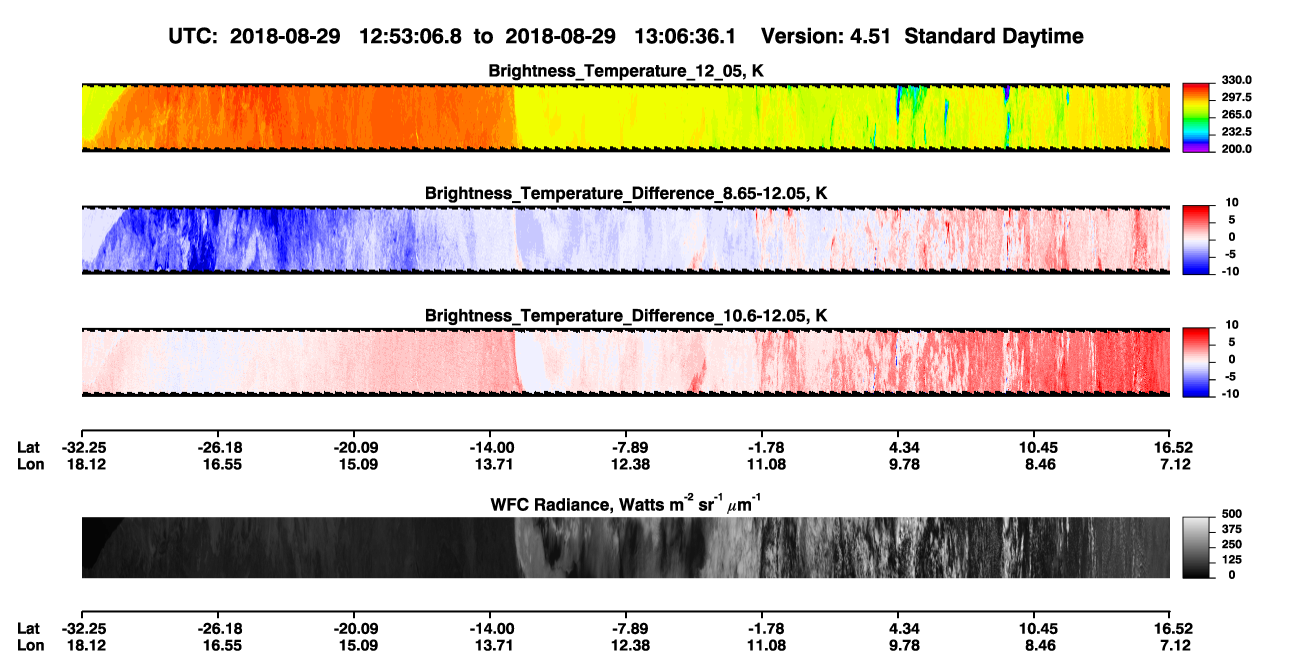Click the 10.6-12.05 difference image strip

pos(625,363)
